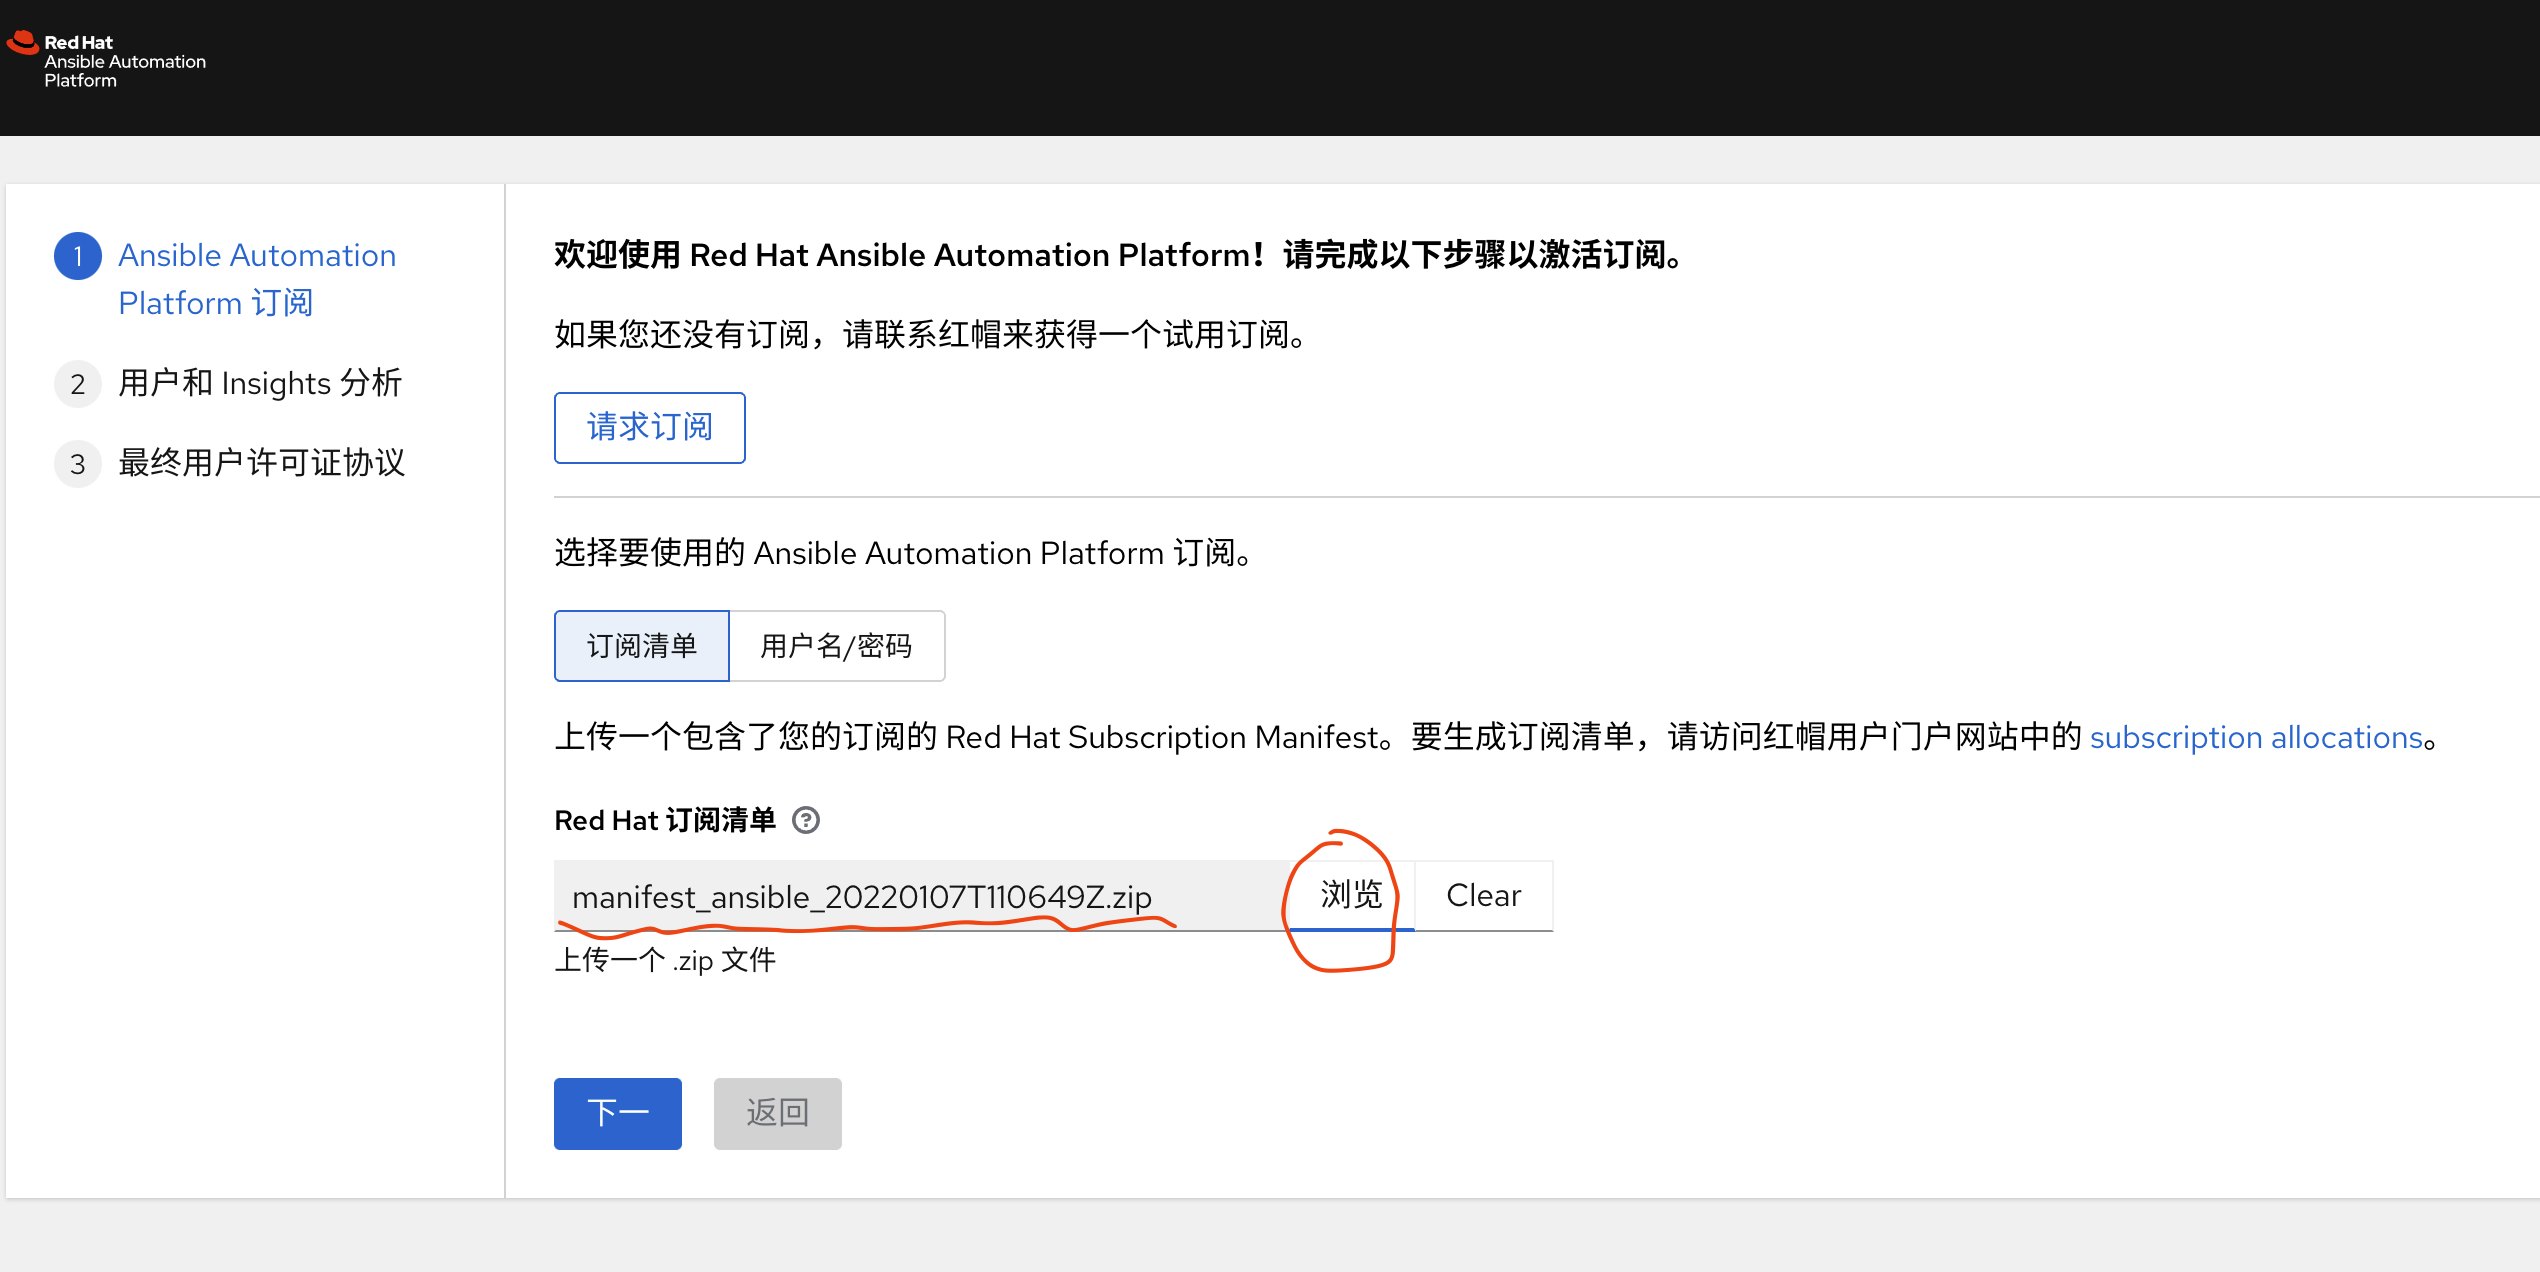This screenshot has height=1272, width=2540.
Task: Open 最终用户许可证协议 step
Action: tap(261, 463)
